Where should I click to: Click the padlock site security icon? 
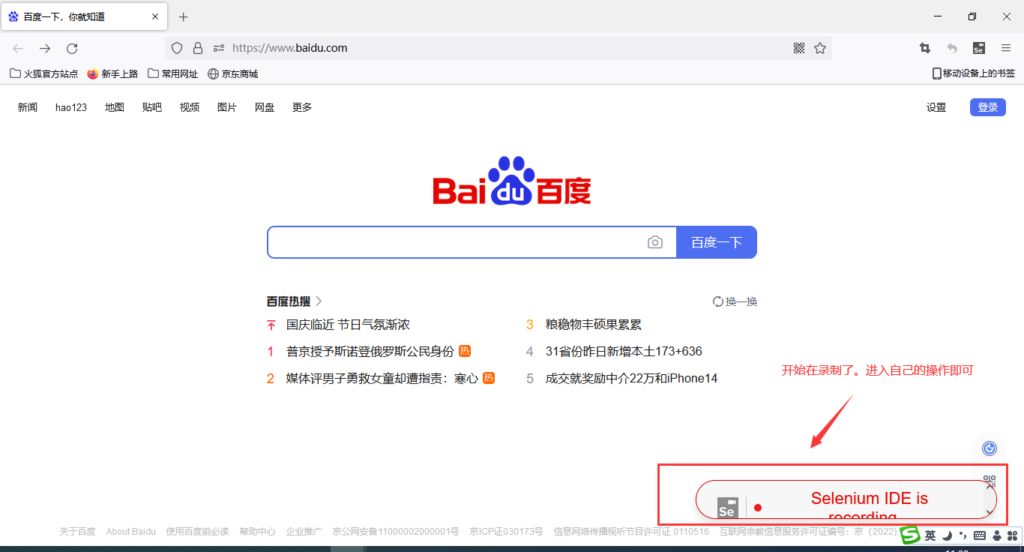(197, 48)
